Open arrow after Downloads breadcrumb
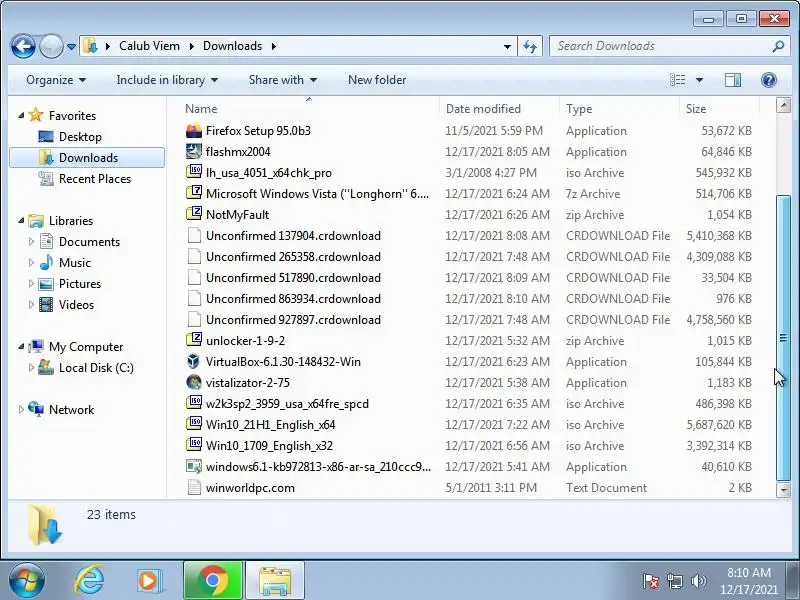The image size is (800, 600). click(273, 46)
